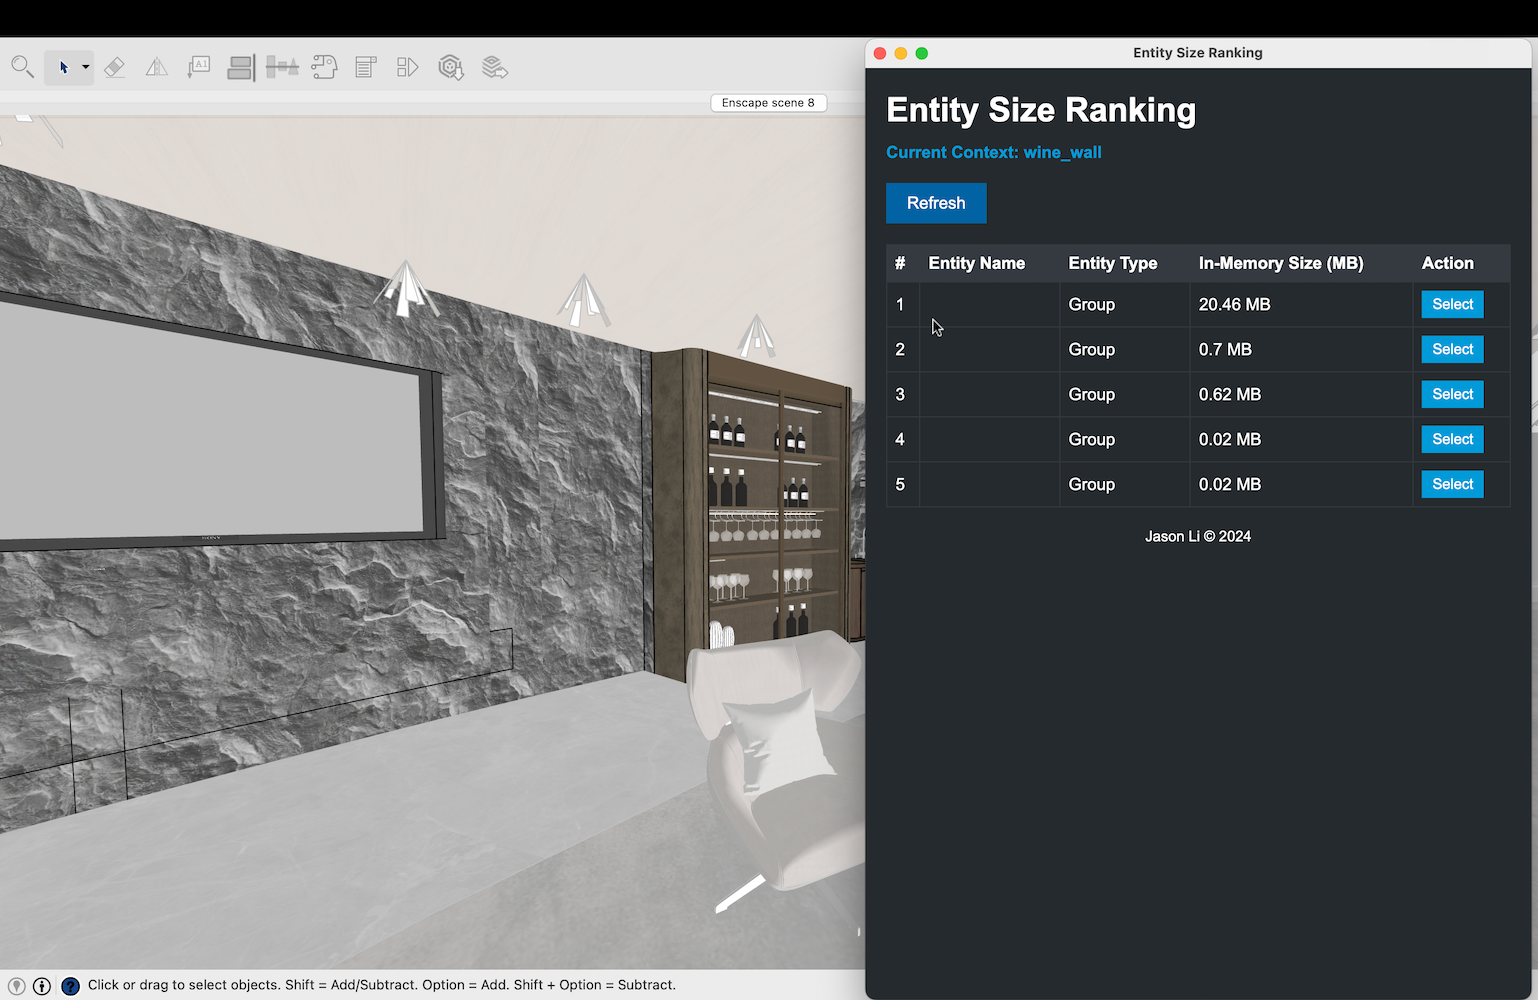Image resolution: width=1538 pixels, height=1000 pixels.
Task: Click the layers export icon at toolbar end
Action: click(494, 67)
